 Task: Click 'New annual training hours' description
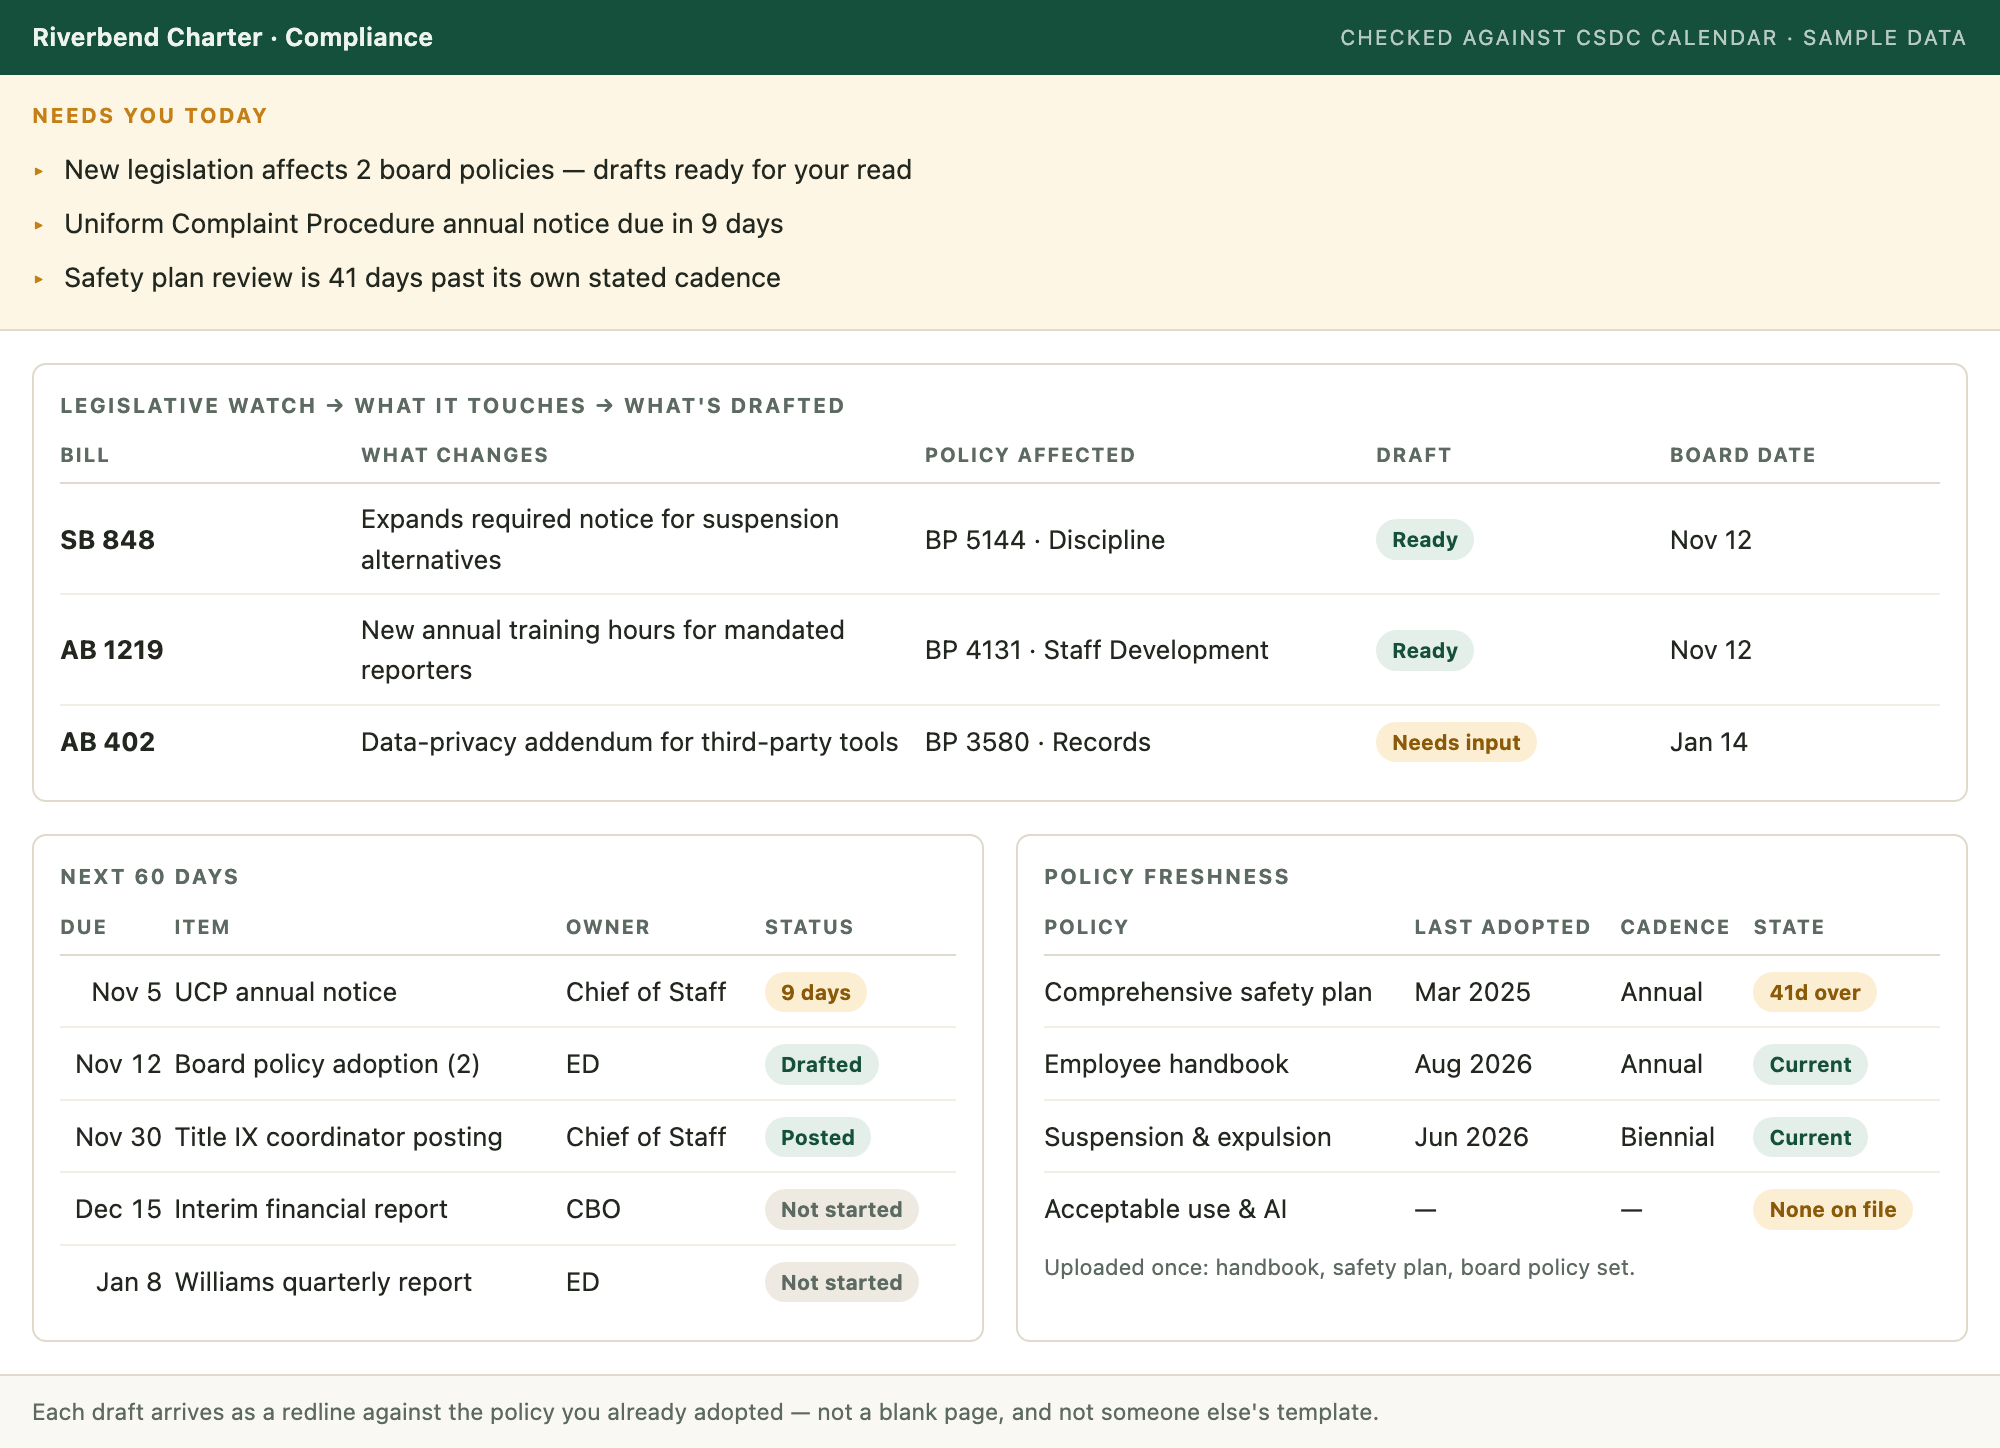(603, 650)
